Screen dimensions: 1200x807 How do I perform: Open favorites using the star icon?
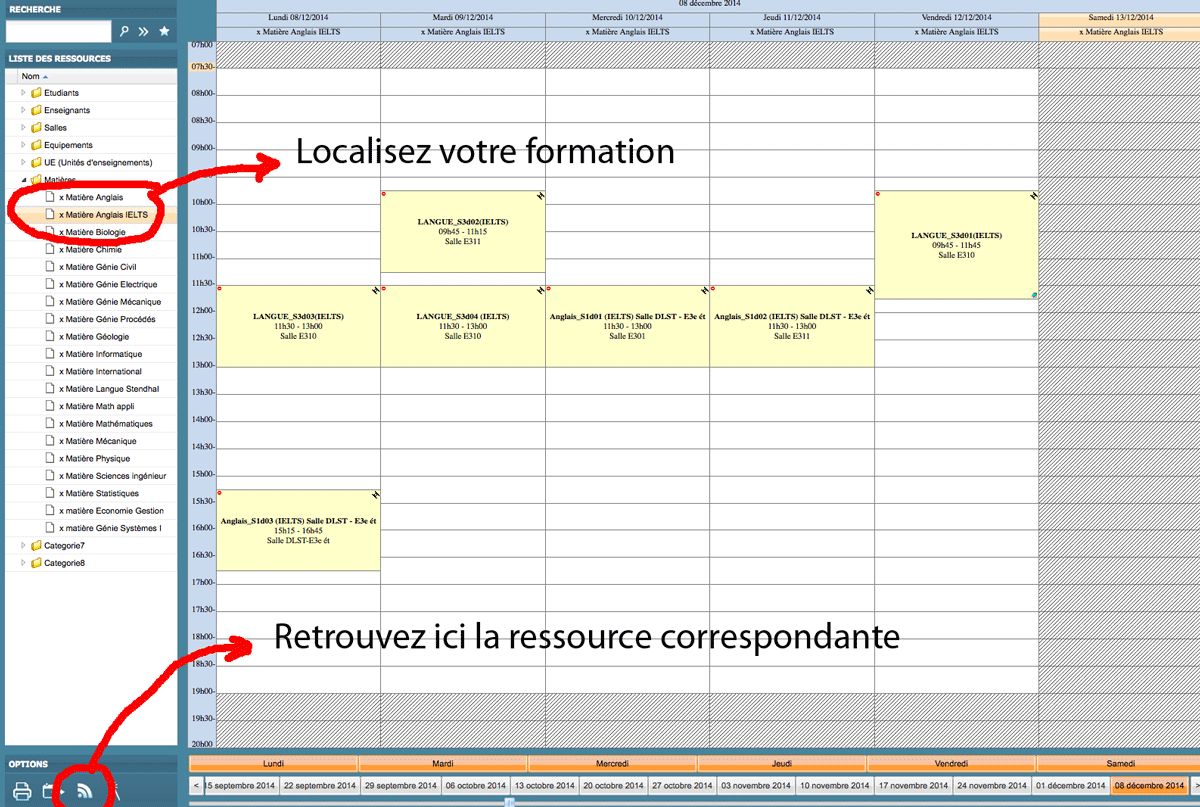click(164, 30)
